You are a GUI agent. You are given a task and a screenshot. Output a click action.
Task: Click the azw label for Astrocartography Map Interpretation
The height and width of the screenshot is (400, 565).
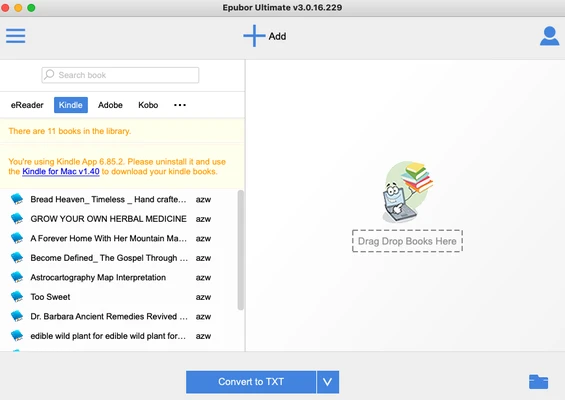click(203, 277)
